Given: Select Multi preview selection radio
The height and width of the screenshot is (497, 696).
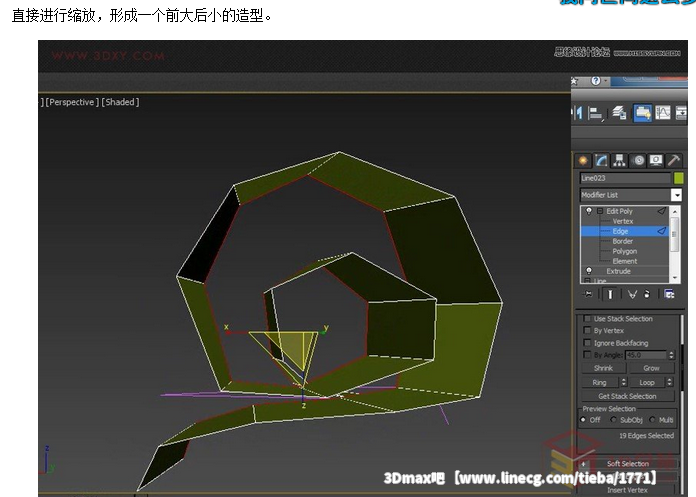Looking at the screenshot, I should tap(652, 420).
